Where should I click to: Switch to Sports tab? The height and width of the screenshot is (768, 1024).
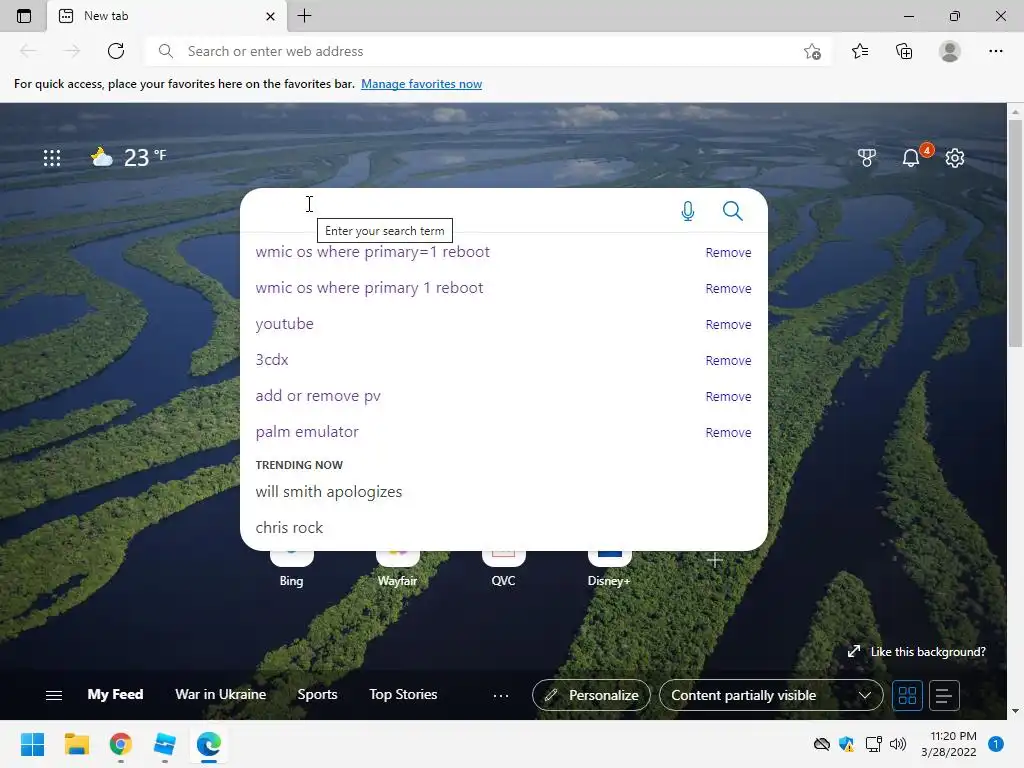click(x=317, y=694)
